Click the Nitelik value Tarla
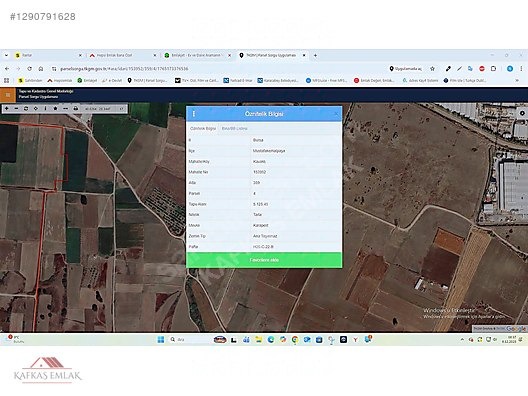Image resolution: width=528 pixels, height=396 pixels. point(257,214)
